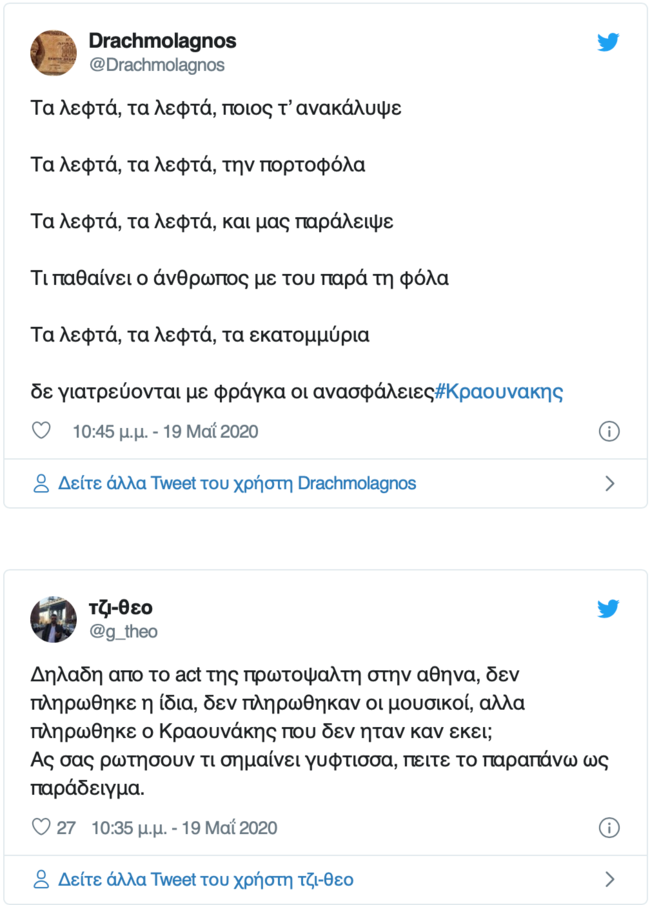Open the 10:35 μ.μ. - 19 Μαΐ 2020 timestamp
Screen dimensions: 650x905
click(x=184, y=827)
